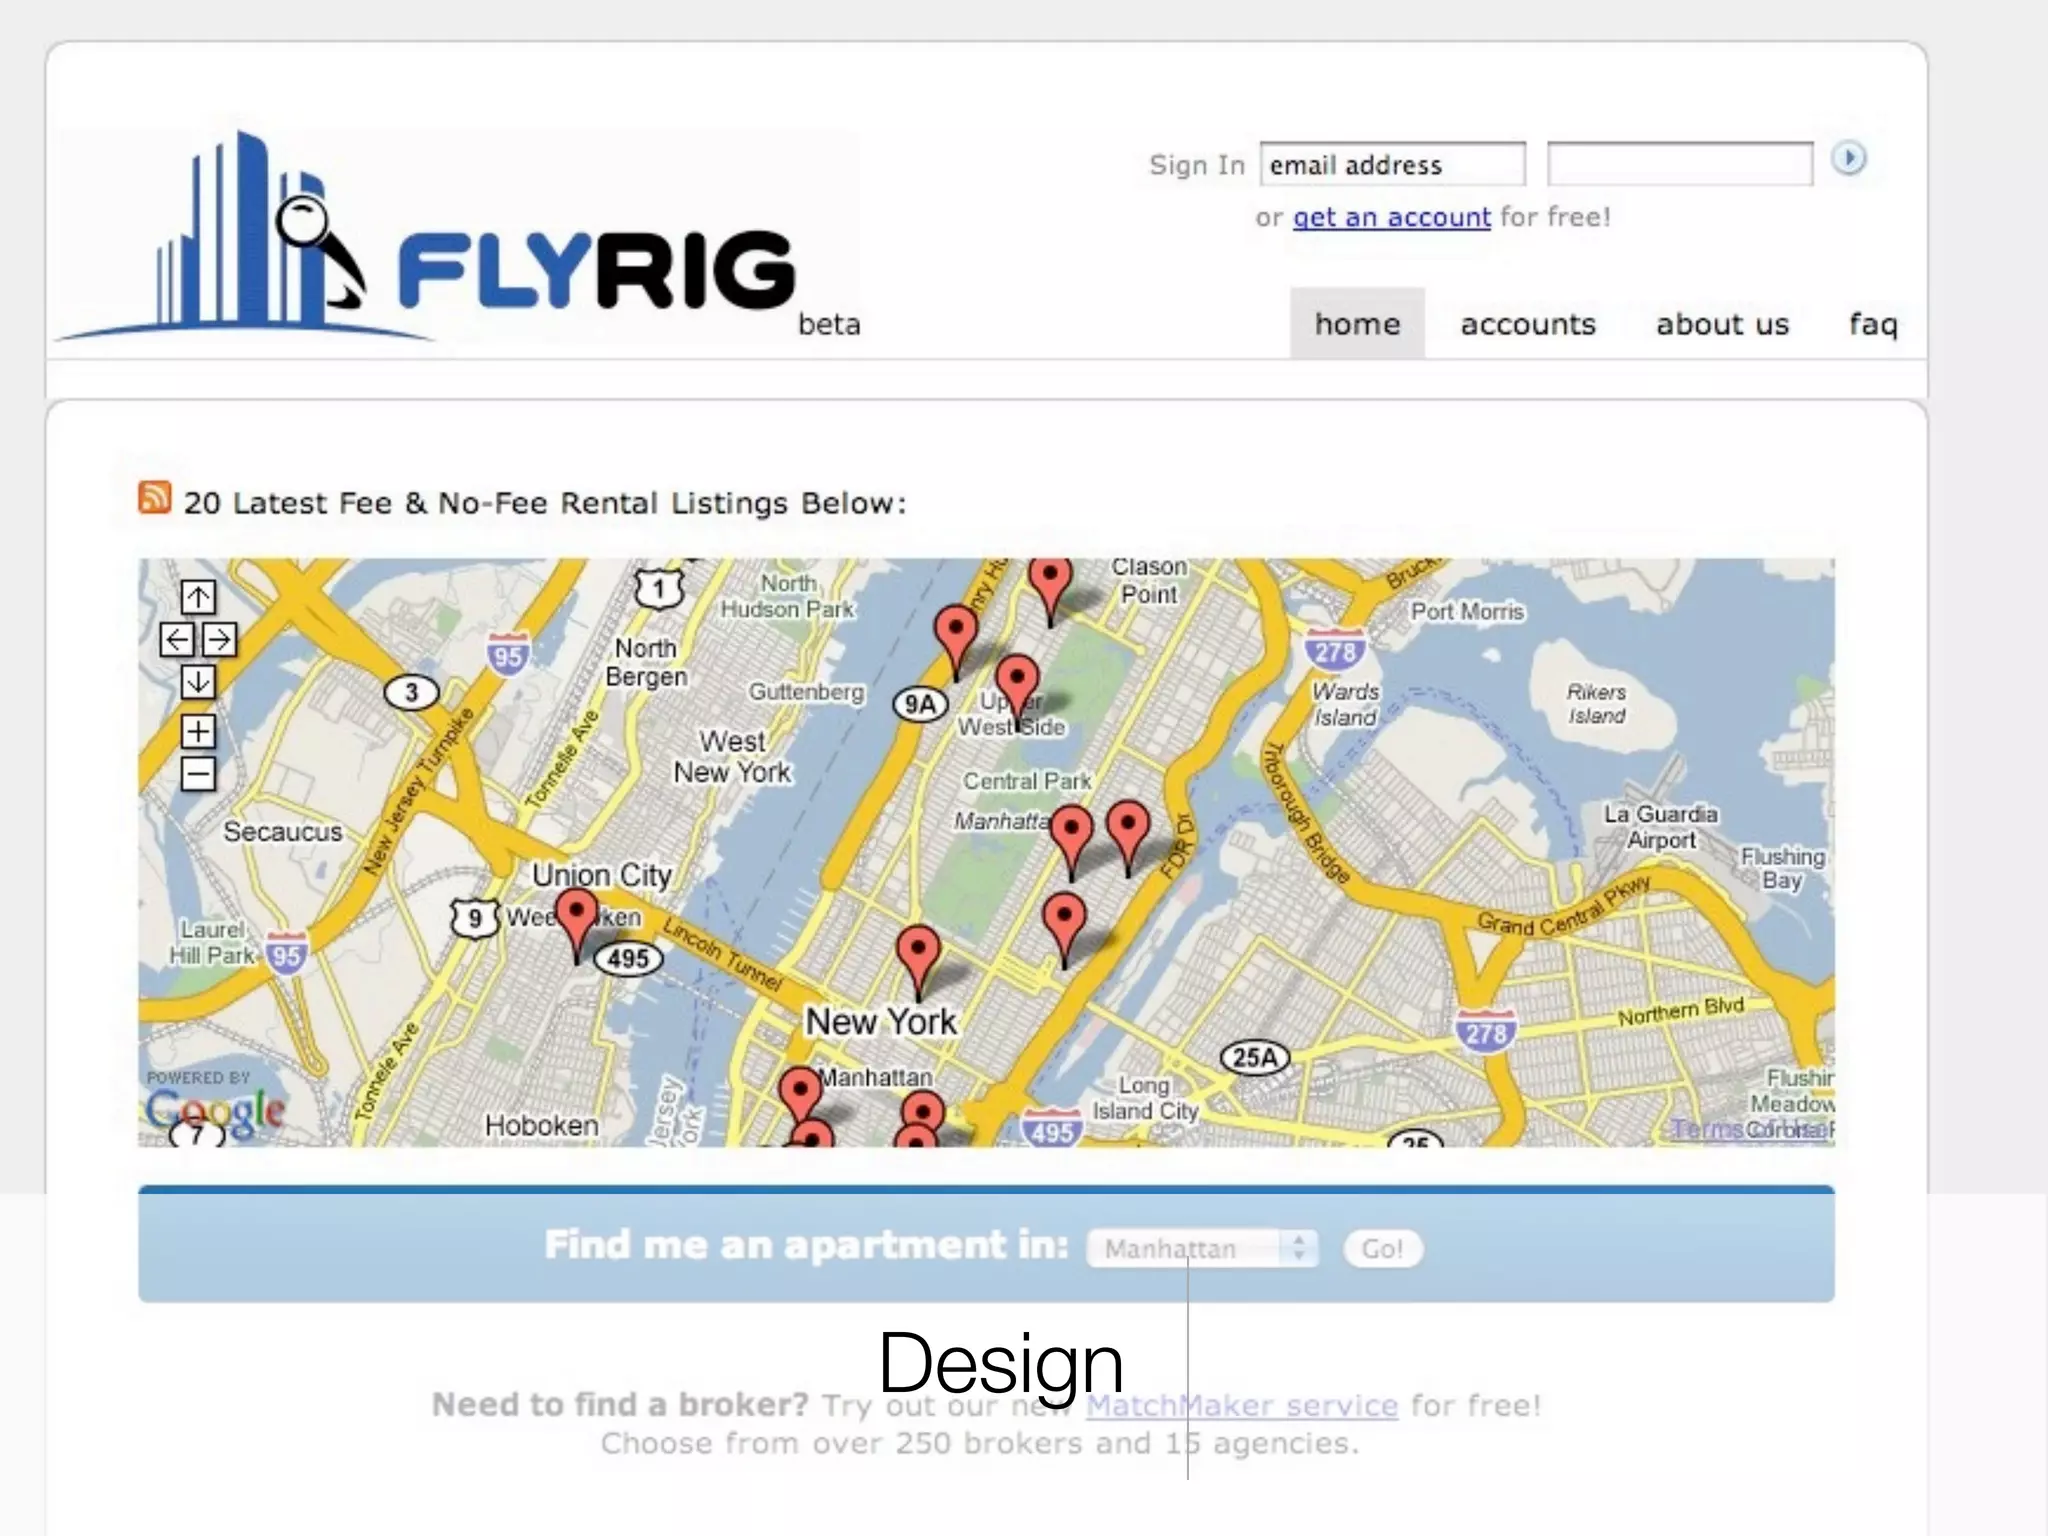Click the get an account link

tap(1391, 217)
